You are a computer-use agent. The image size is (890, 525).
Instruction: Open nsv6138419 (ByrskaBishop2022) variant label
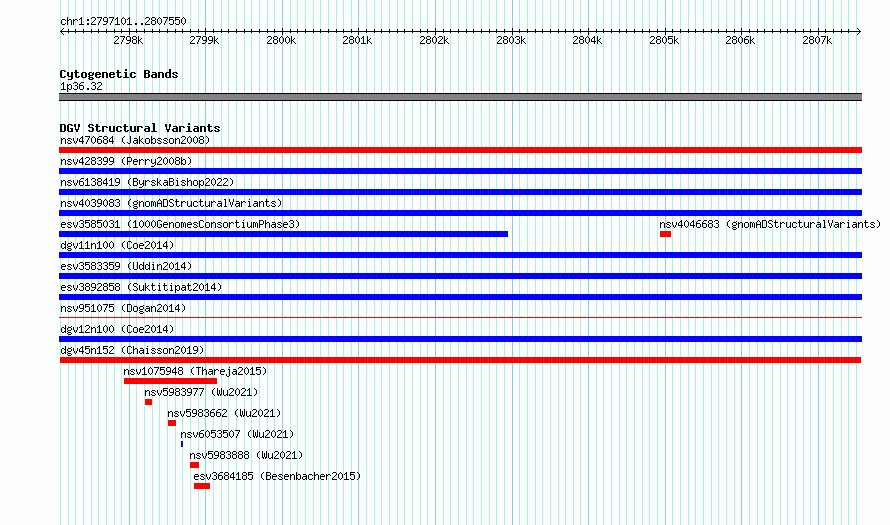click(147, 182)
